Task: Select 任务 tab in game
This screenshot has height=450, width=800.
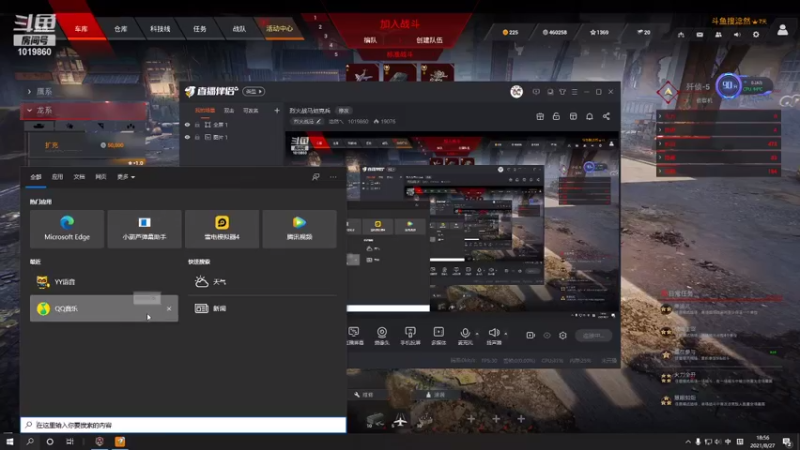Action: pos(200,29)
